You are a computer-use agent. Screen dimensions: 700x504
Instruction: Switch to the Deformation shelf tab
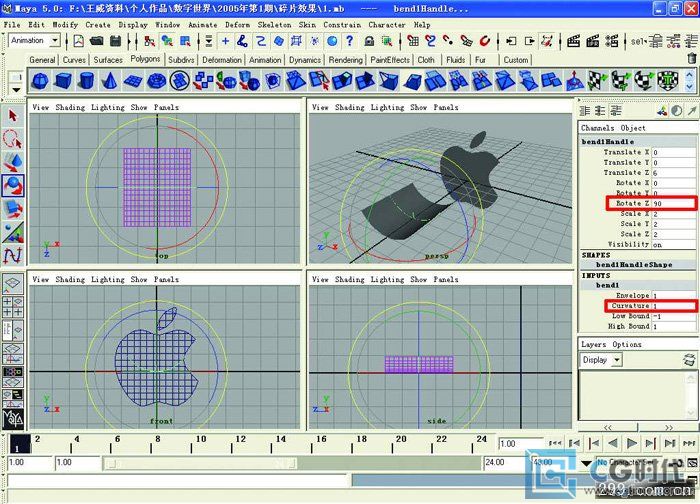point(221,60)
